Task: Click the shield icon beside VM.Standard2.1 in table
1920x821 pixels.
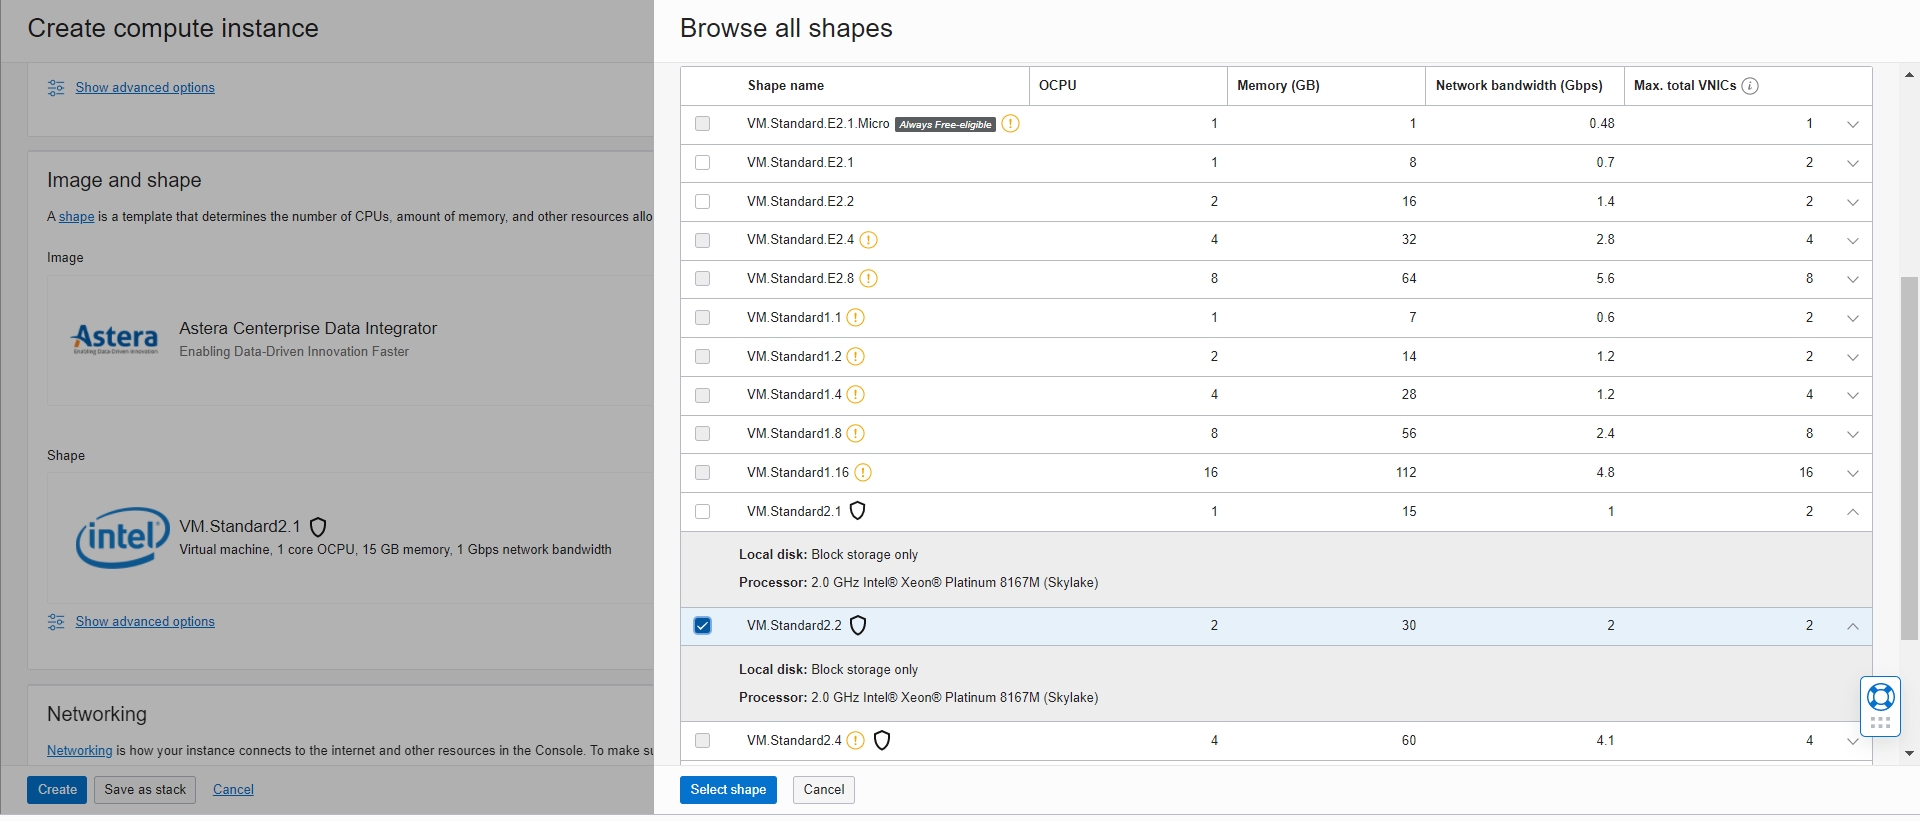Action: click(x=857, y=512)
